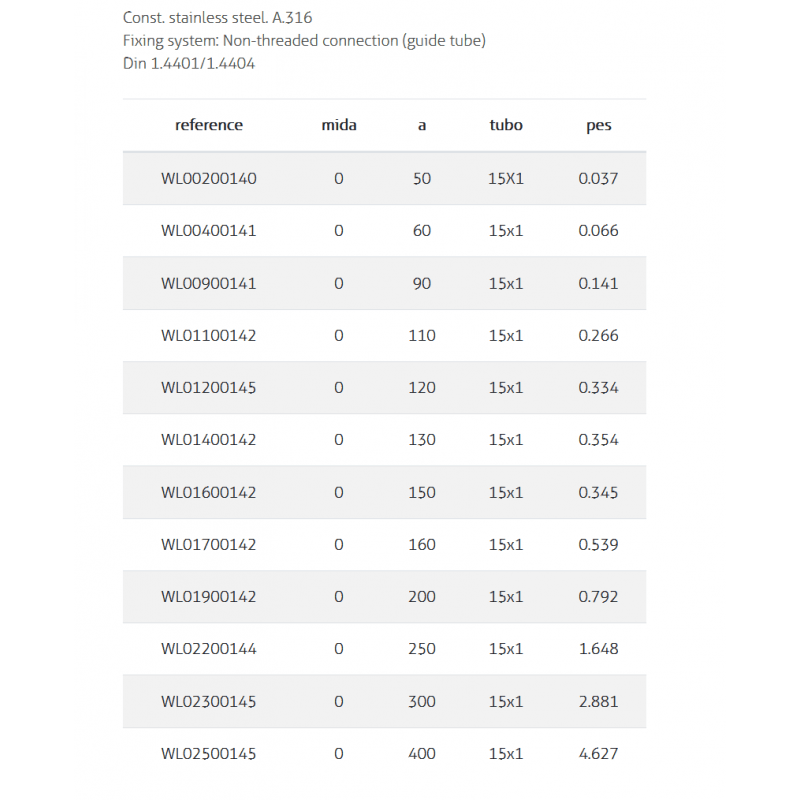
Task: Select reference WL01700142
Action: point(209,545)
